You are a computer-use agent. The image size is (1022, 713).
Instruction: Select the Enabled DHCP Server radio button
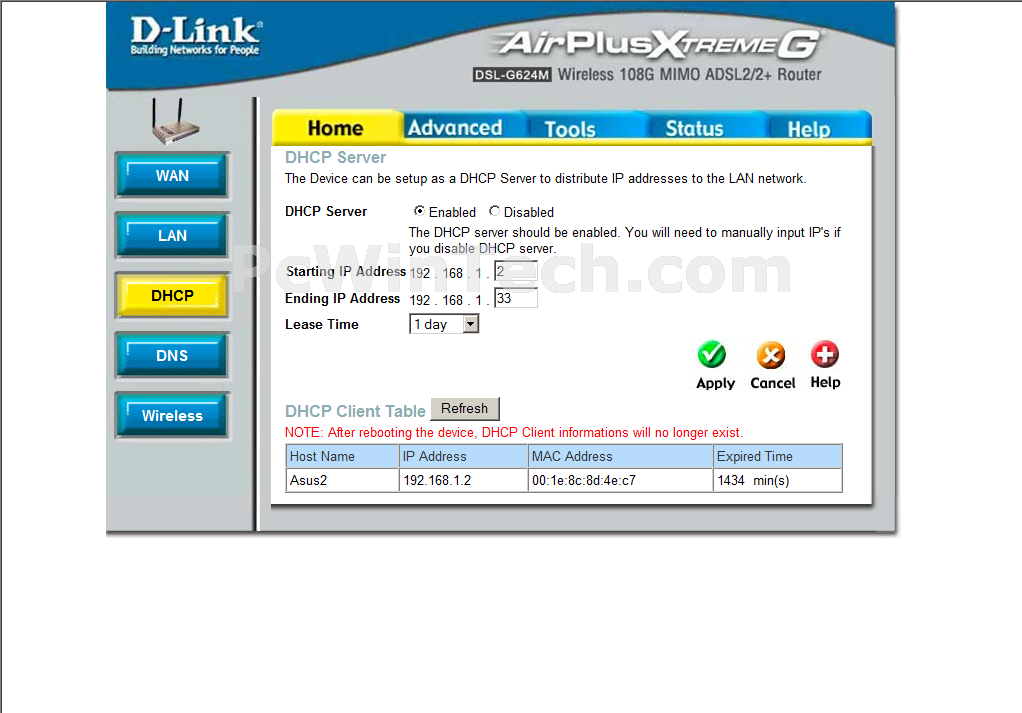tap(419, 211)
